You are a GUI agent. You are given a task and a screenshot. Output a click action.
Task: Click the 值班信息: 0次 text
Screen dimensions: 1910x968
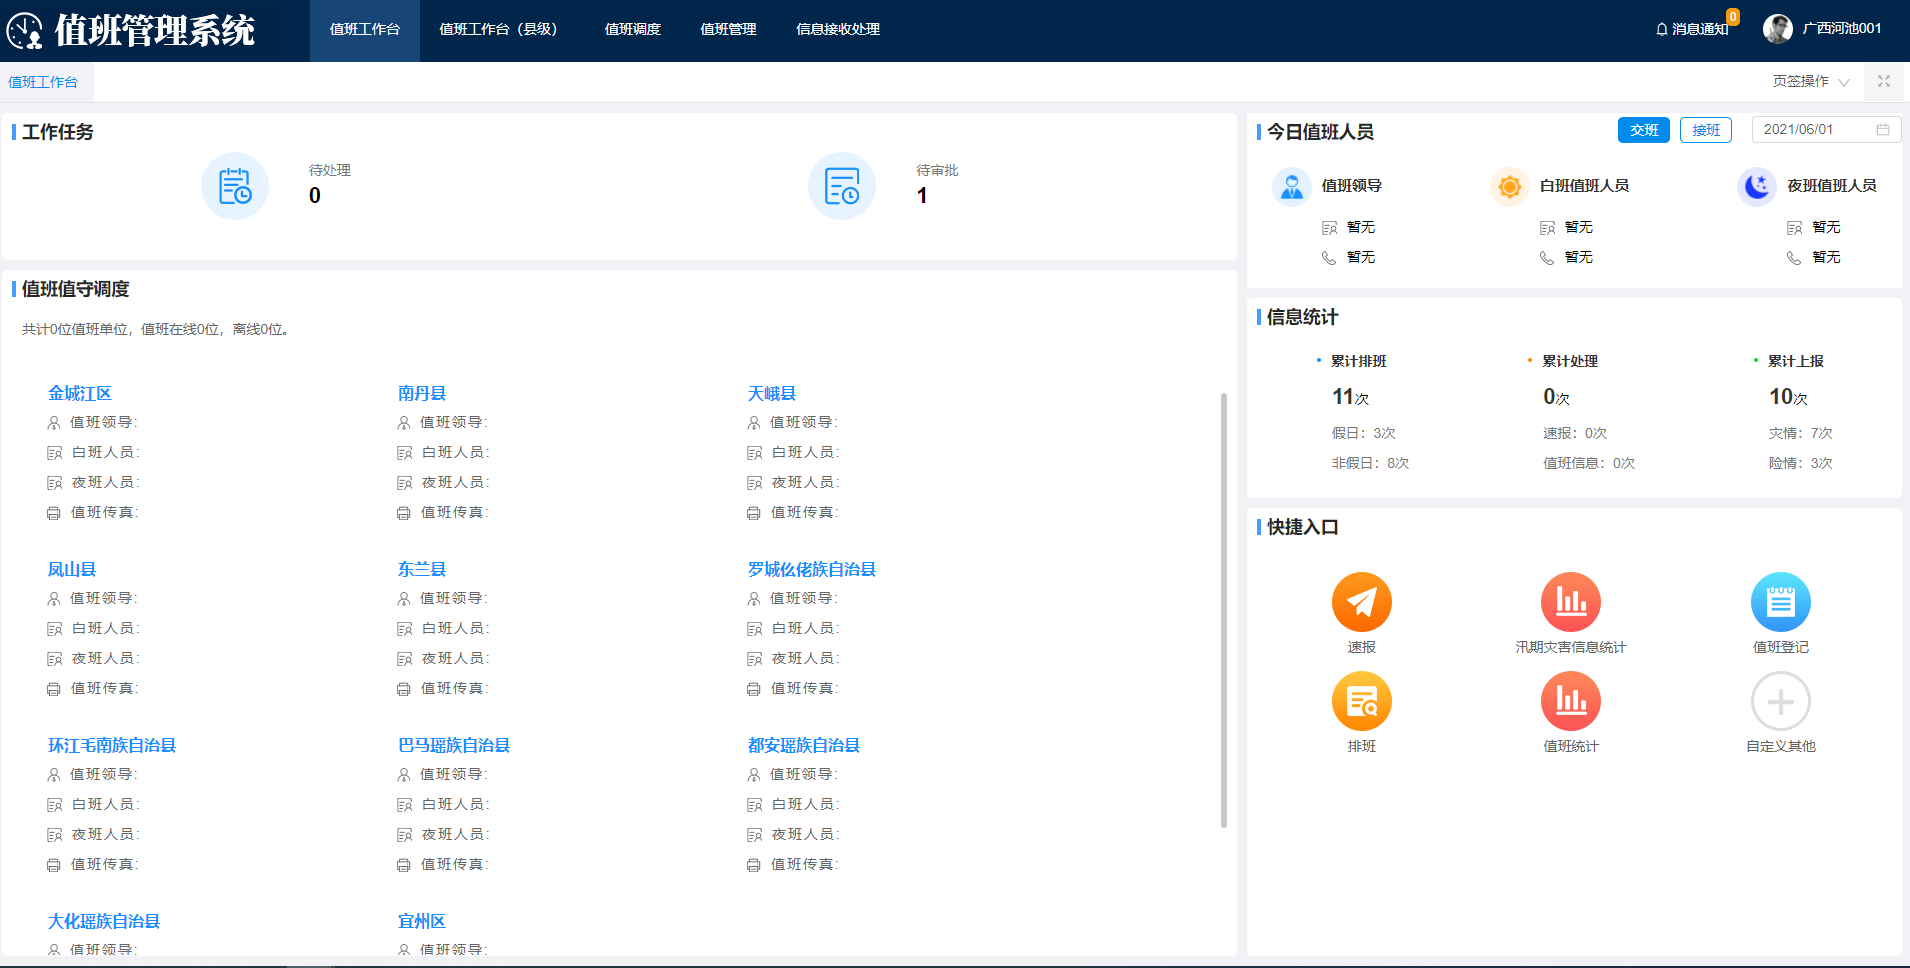point(1589,463)
